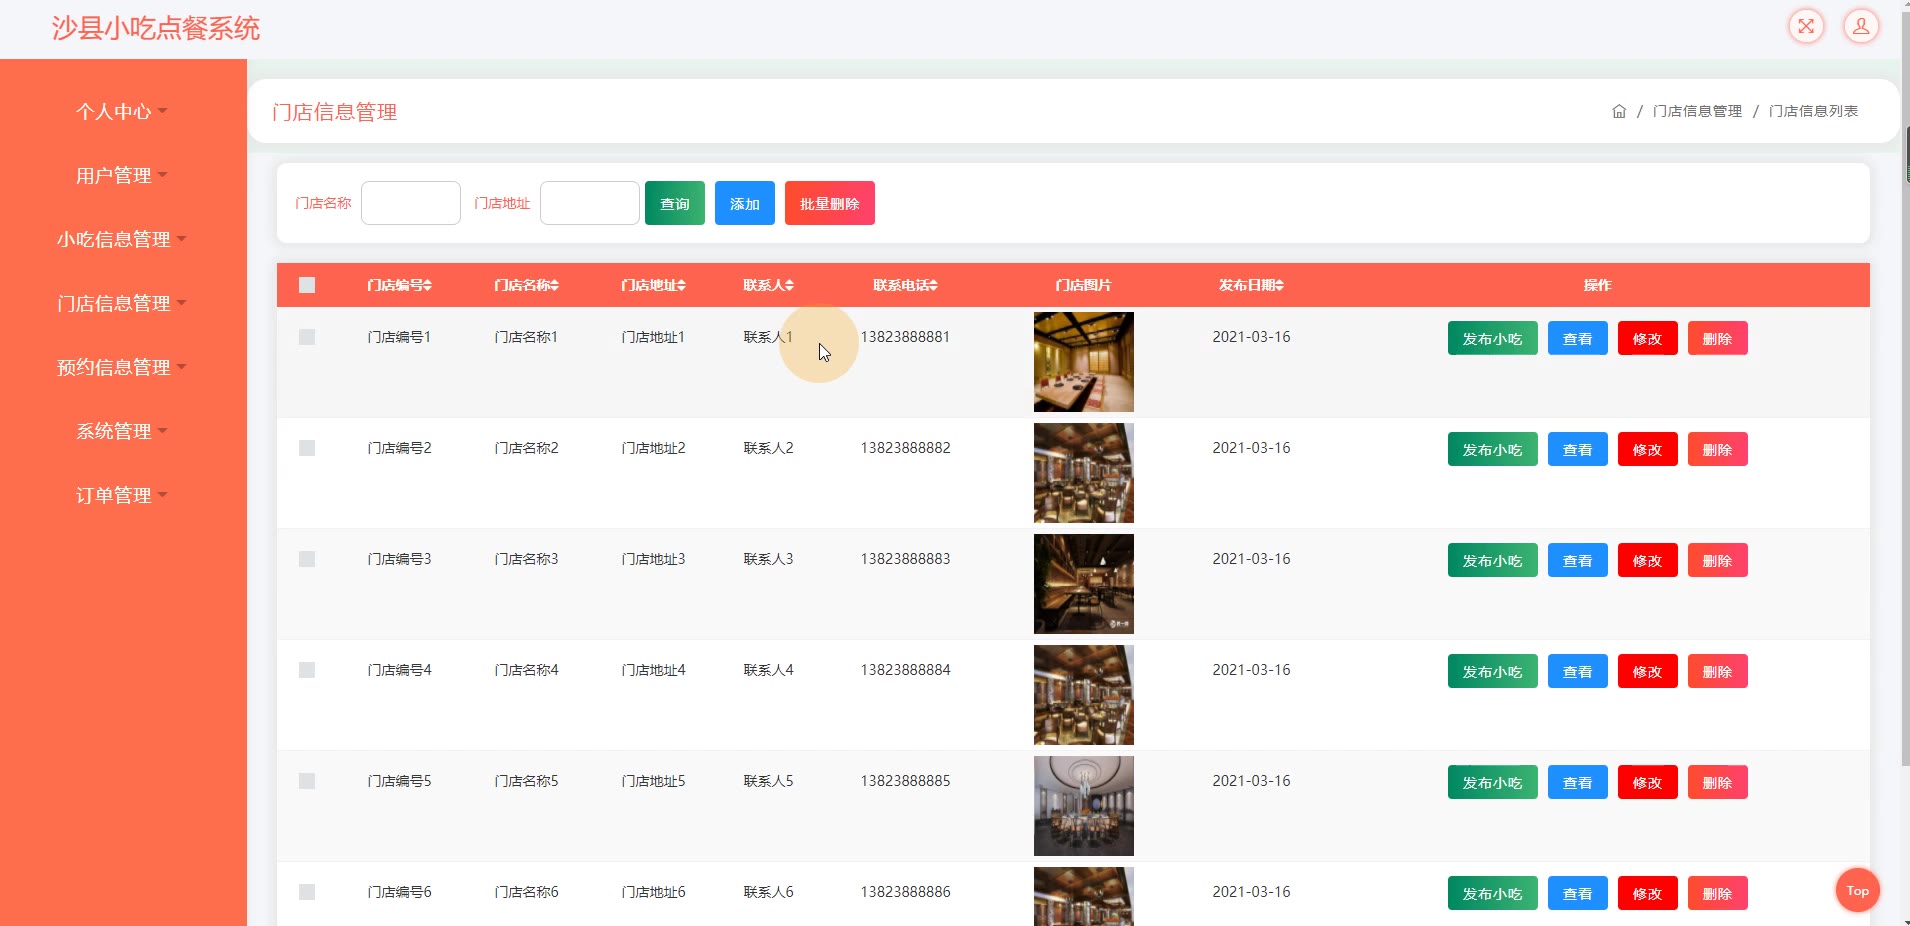Screen dimensions: 1910x926
Task: Click 查看 for 门店编号1
Action: [x=1578, y=338]
